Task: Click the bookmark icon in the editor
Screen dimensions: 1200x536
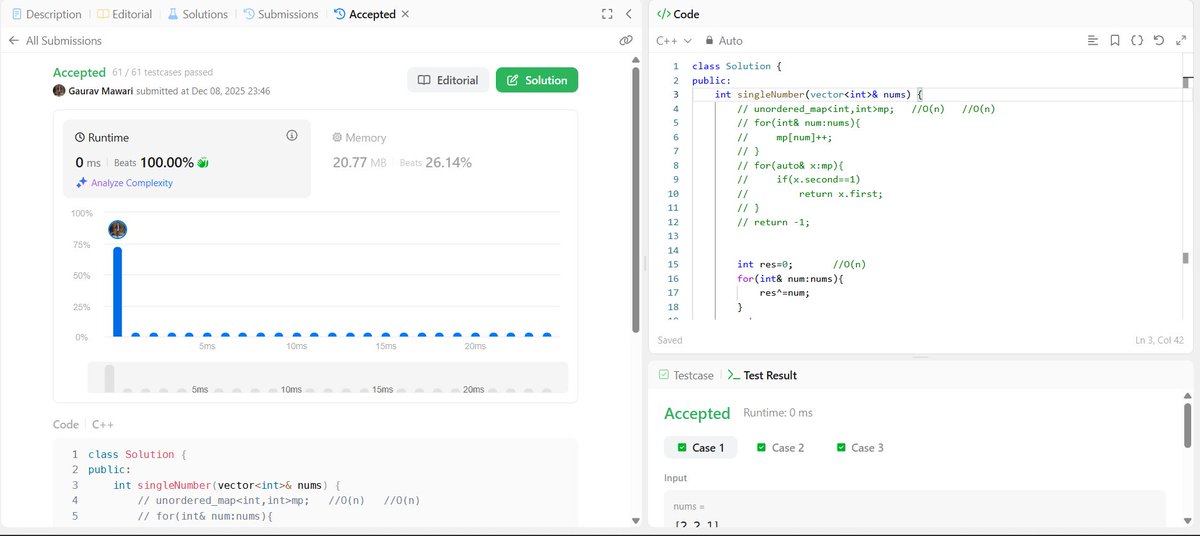Action: click(1114, 41)
